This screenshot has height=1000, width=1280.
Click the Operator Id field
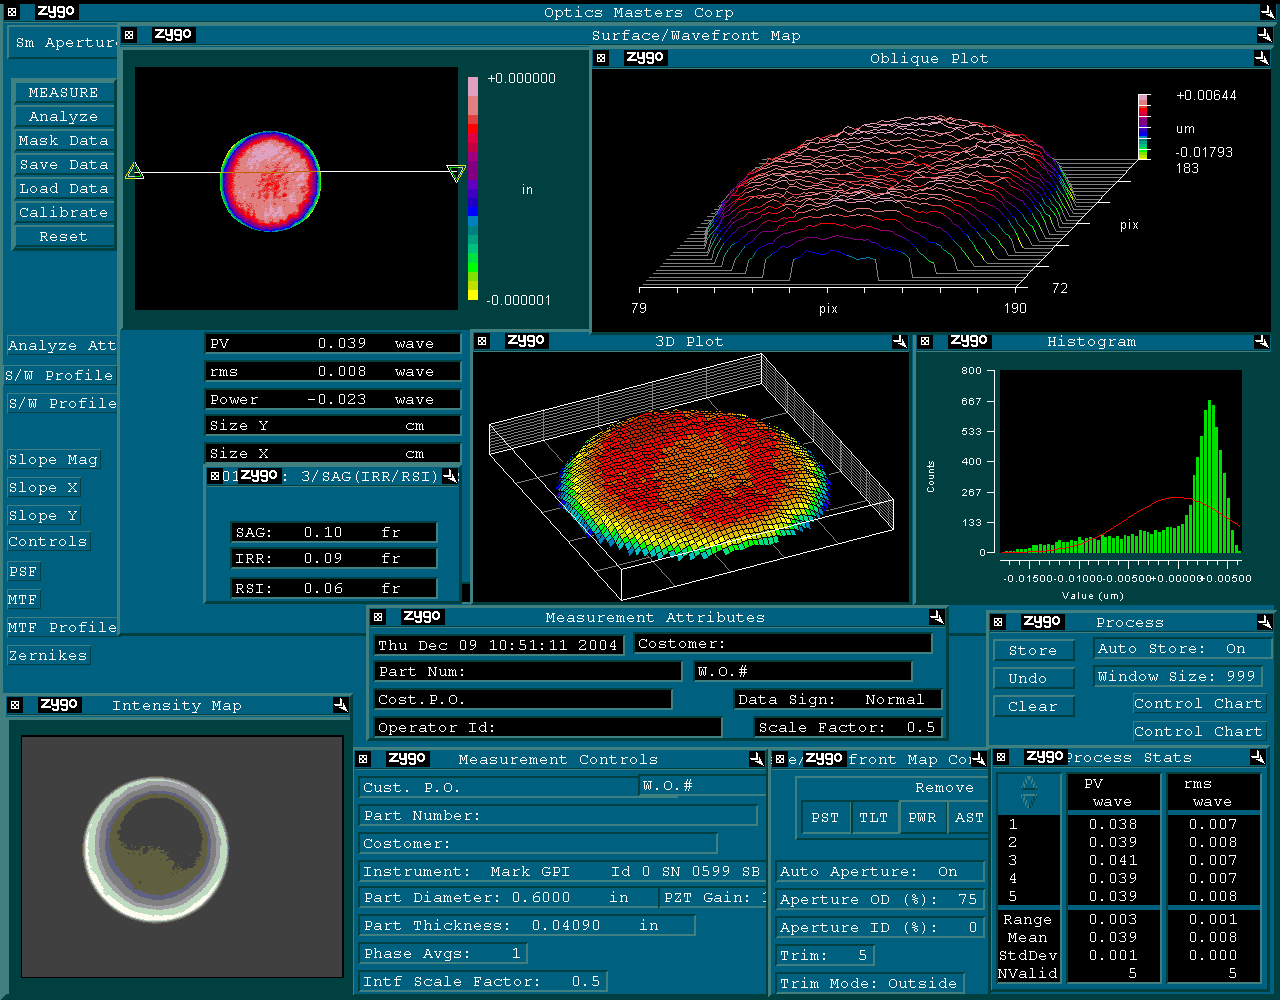pos(548,727)
